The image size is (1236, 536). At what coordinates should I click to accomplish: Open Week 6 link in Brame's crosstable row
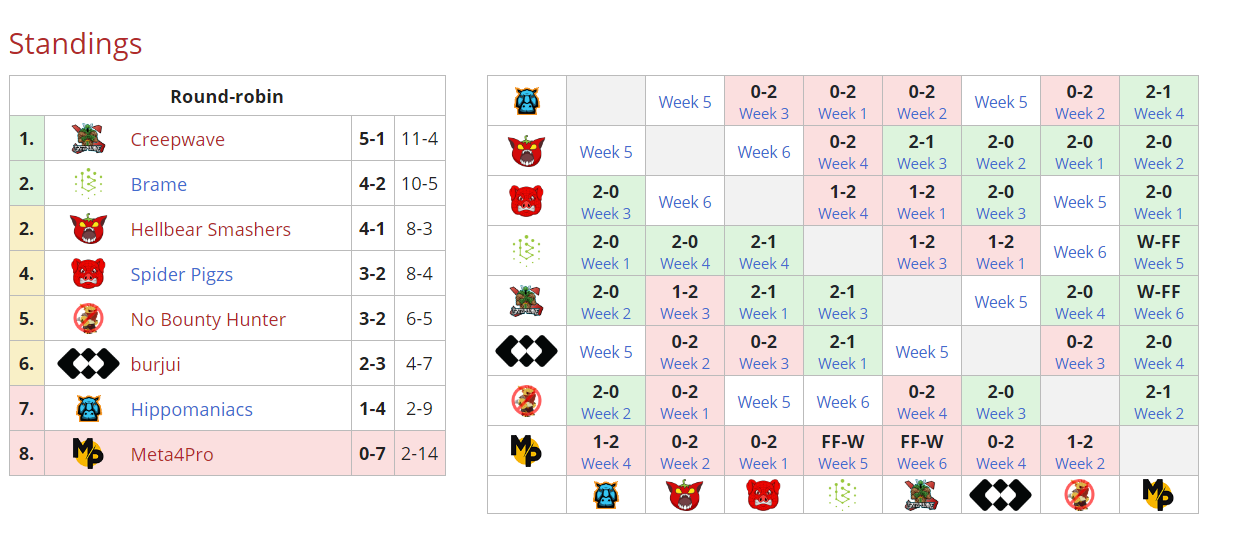pyautogui.click(x=1080, y=252)
